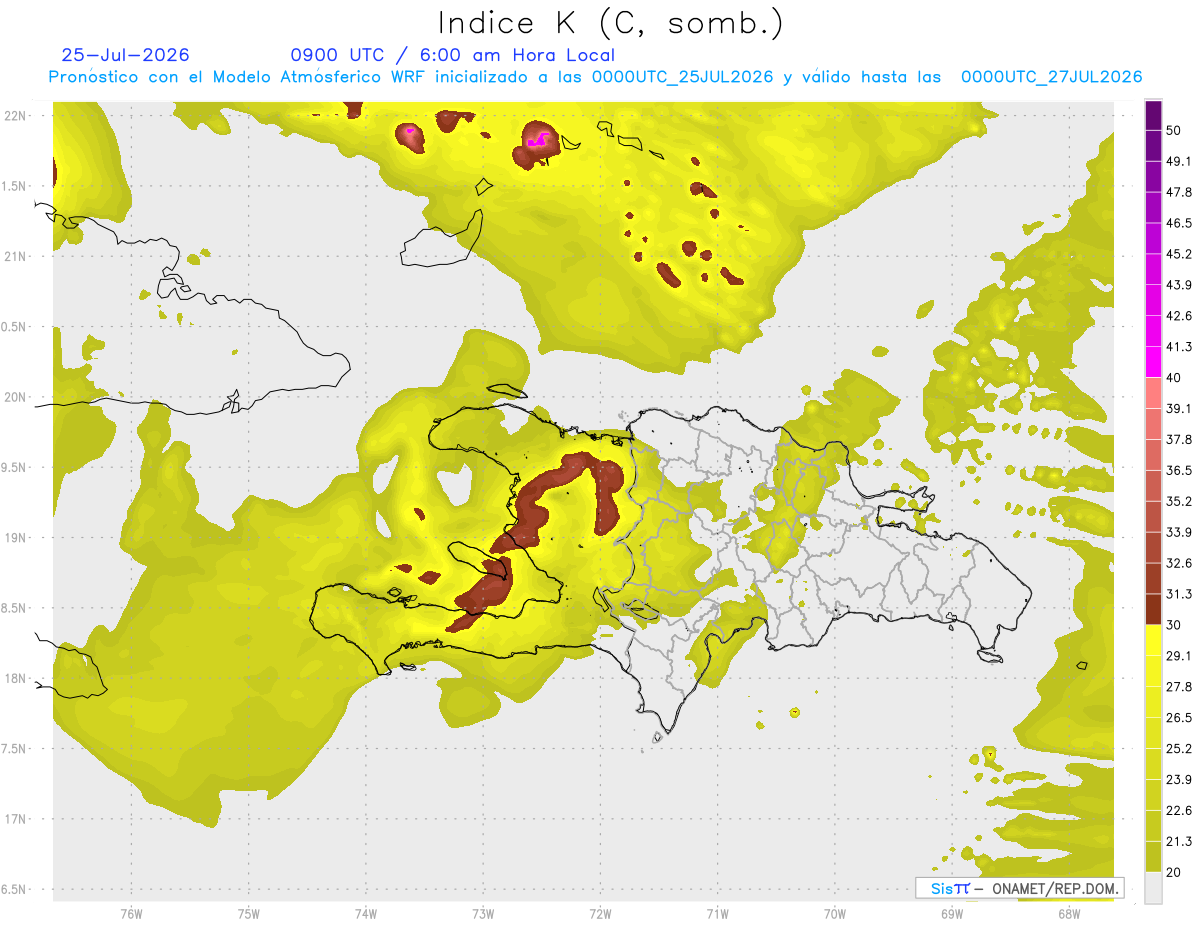Viewport: 1200px width, 927px height.
Task: Click the '71W' longitude label
Action: [x=717, y=913]
